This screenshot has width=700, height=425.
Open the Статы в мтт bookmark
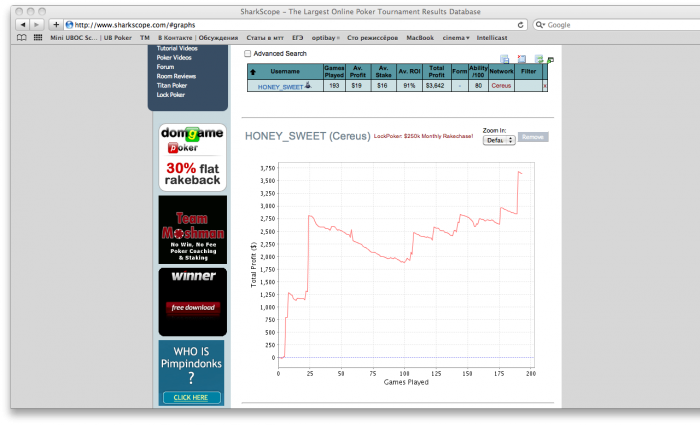click(x=265, y=38)
